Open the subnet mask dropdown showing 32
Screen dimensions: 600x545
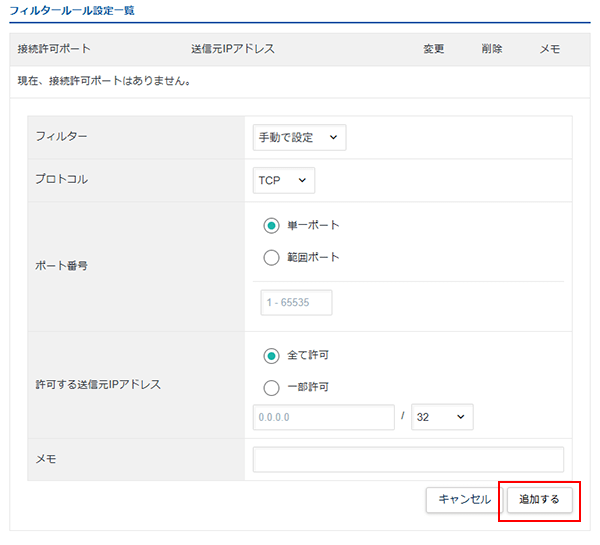point(441,417)
